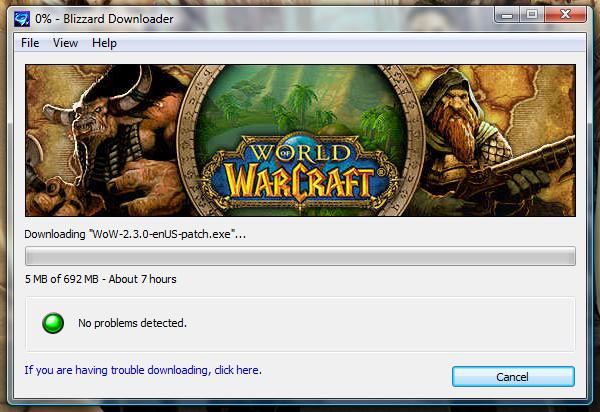The height and width of the screenshot is (412, 600).
Task: Open the Help menu
Action: pyautogui.click(x=104, y=43)
